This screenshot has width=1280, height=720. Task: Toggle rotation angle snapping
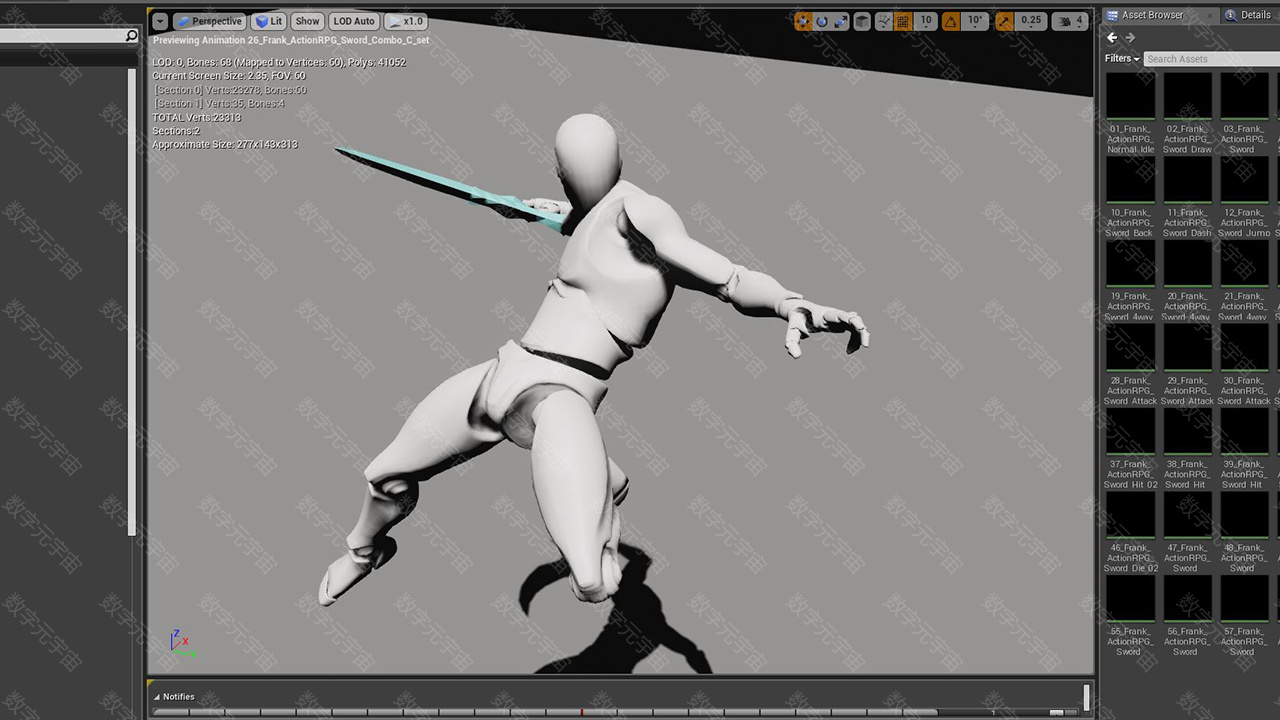click(951, 21)
